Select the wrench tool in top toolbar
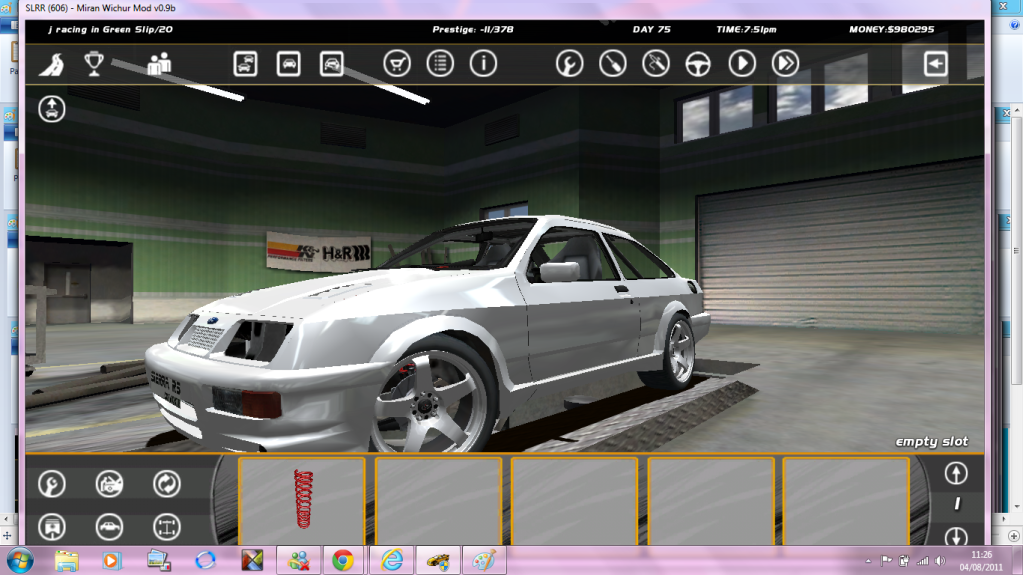 pyautogui.click(x=570, y=64)
